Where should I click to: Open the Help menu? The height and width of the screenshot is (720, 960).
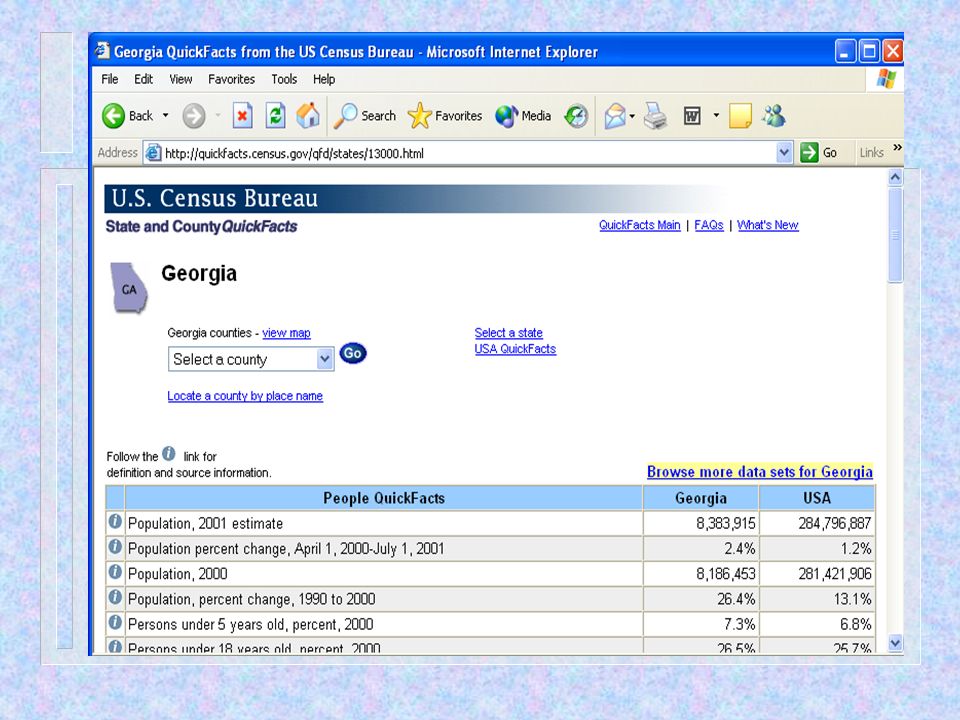pyautogui.click(x=324, y=79)
